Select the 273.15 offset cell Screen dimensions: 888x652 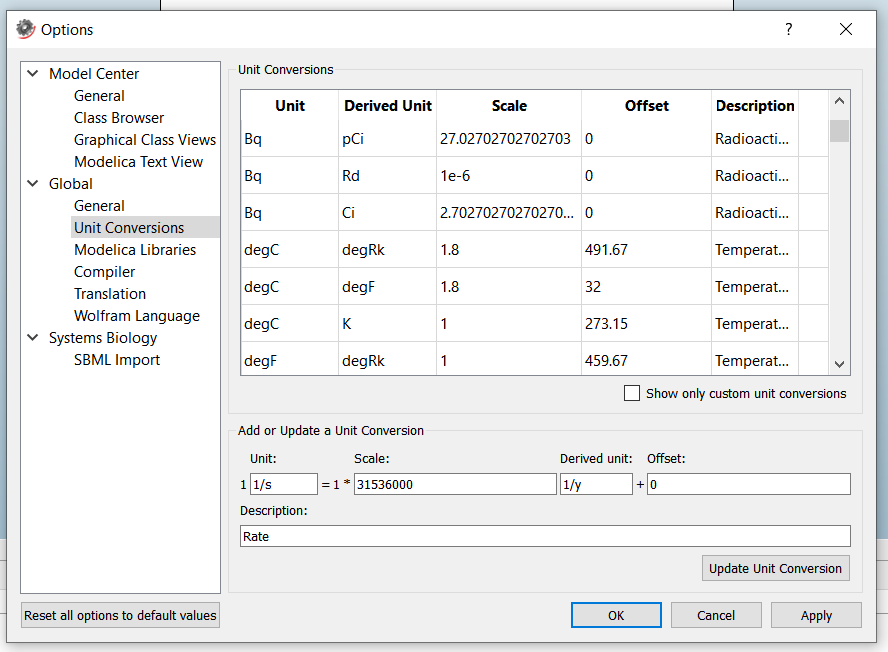(x=646, y=324)
